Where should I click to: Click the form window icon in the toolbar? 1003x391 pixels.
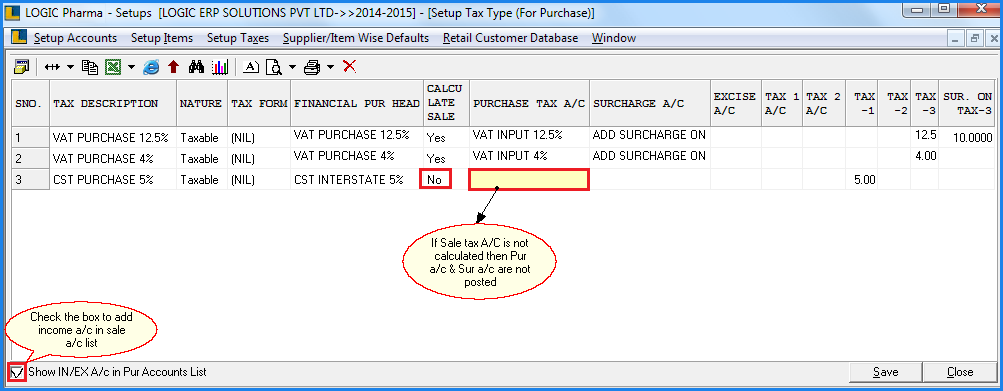pos(21,67)
